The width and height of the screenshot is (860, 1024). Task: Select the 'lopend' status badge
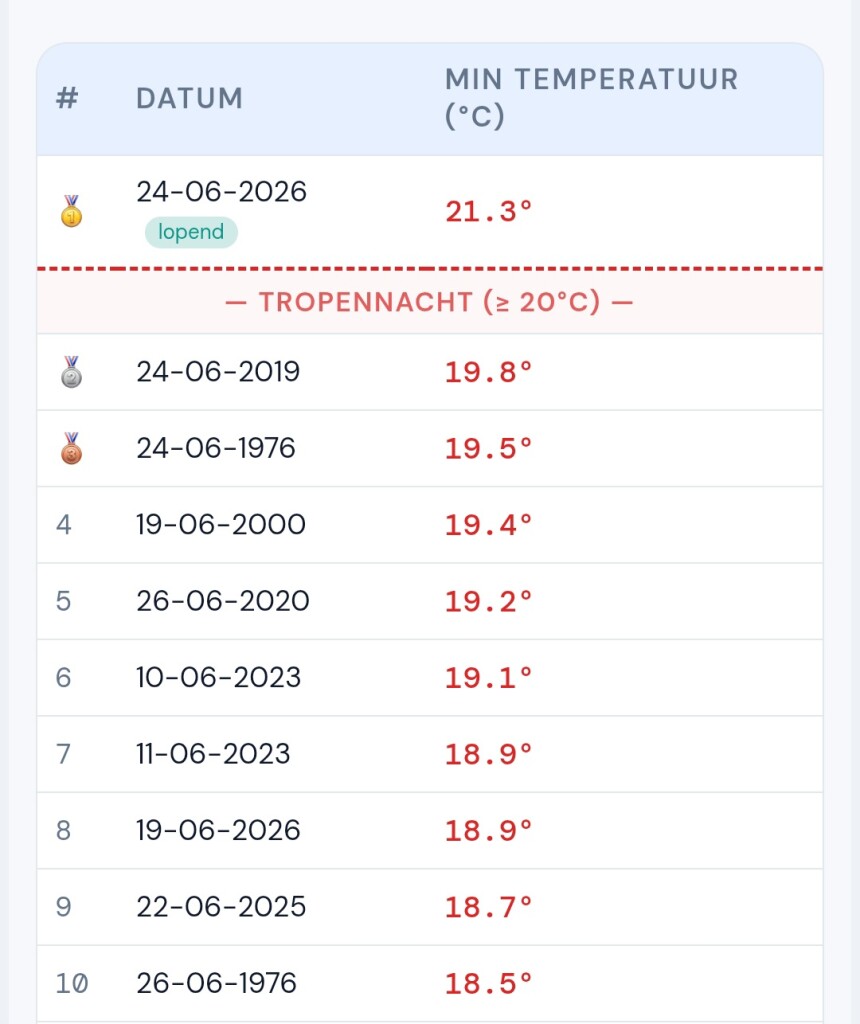click(191, 232)
